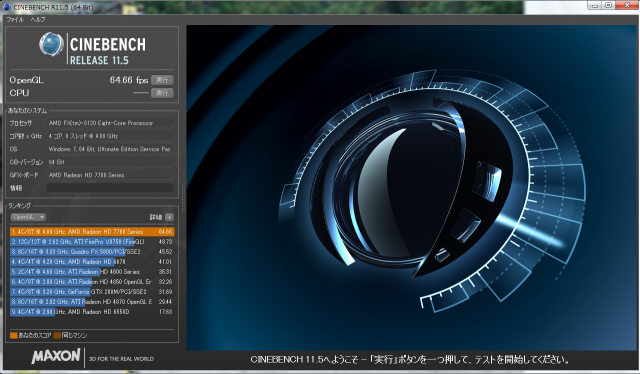Maximize the Cinebench window

click(608, 5)
